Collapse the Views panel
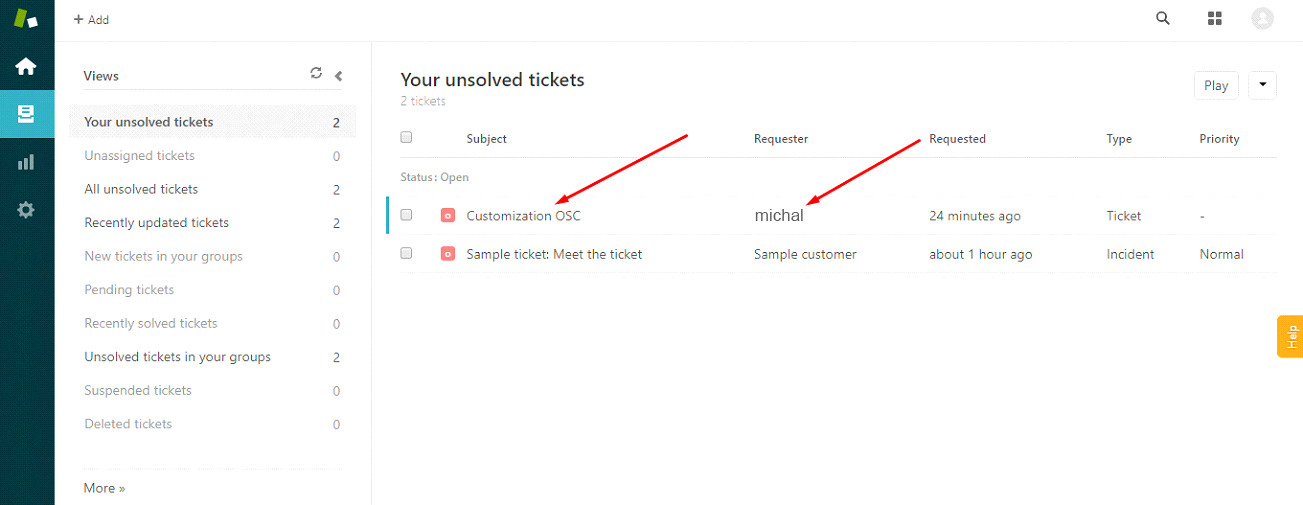The width and height of the screenshot is (1303, 505). click(338, 75)
